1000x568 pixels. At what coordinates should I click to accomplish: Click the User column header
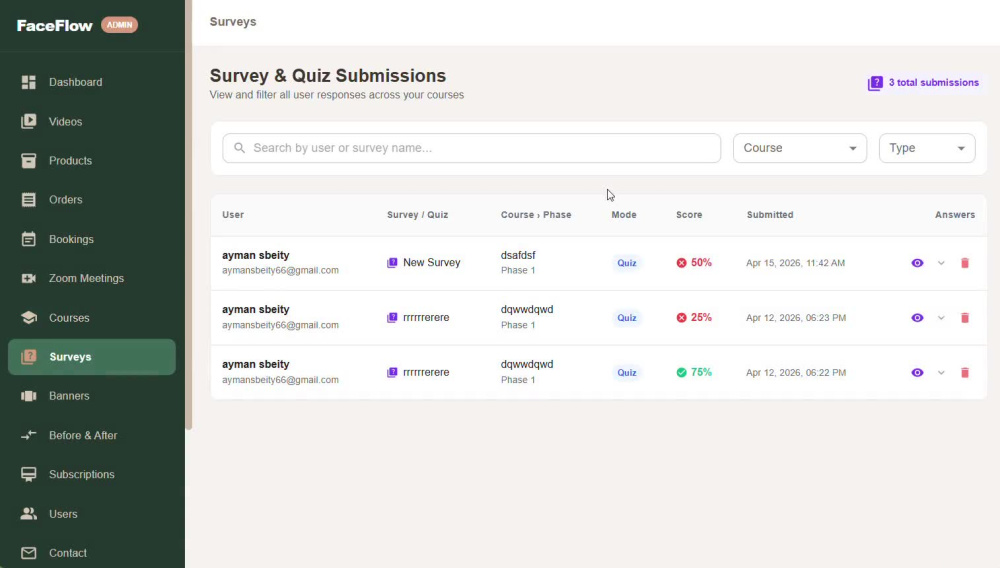[233, 215]
